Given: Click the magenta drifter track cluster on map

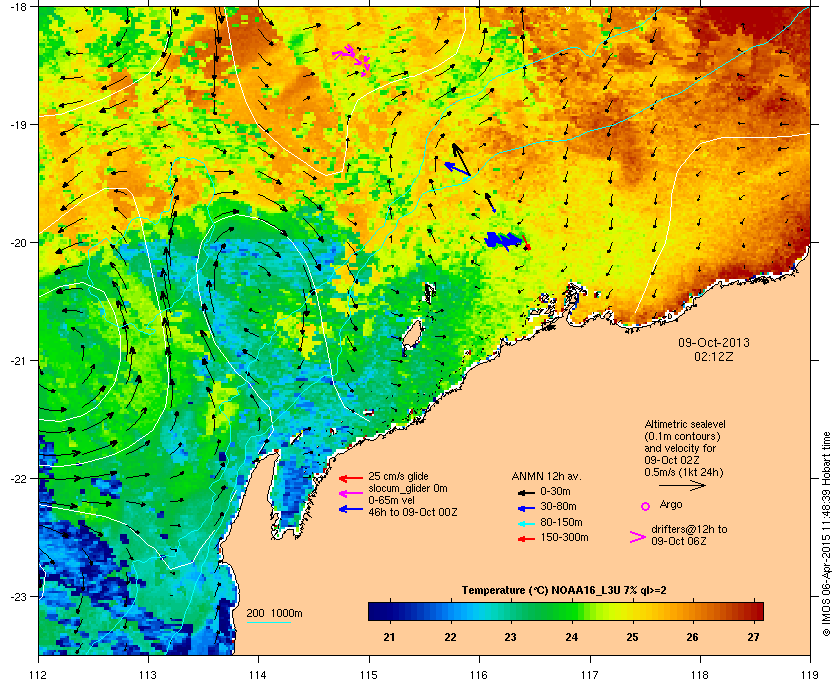Looking at the screenshot, I should pos(352,59).
